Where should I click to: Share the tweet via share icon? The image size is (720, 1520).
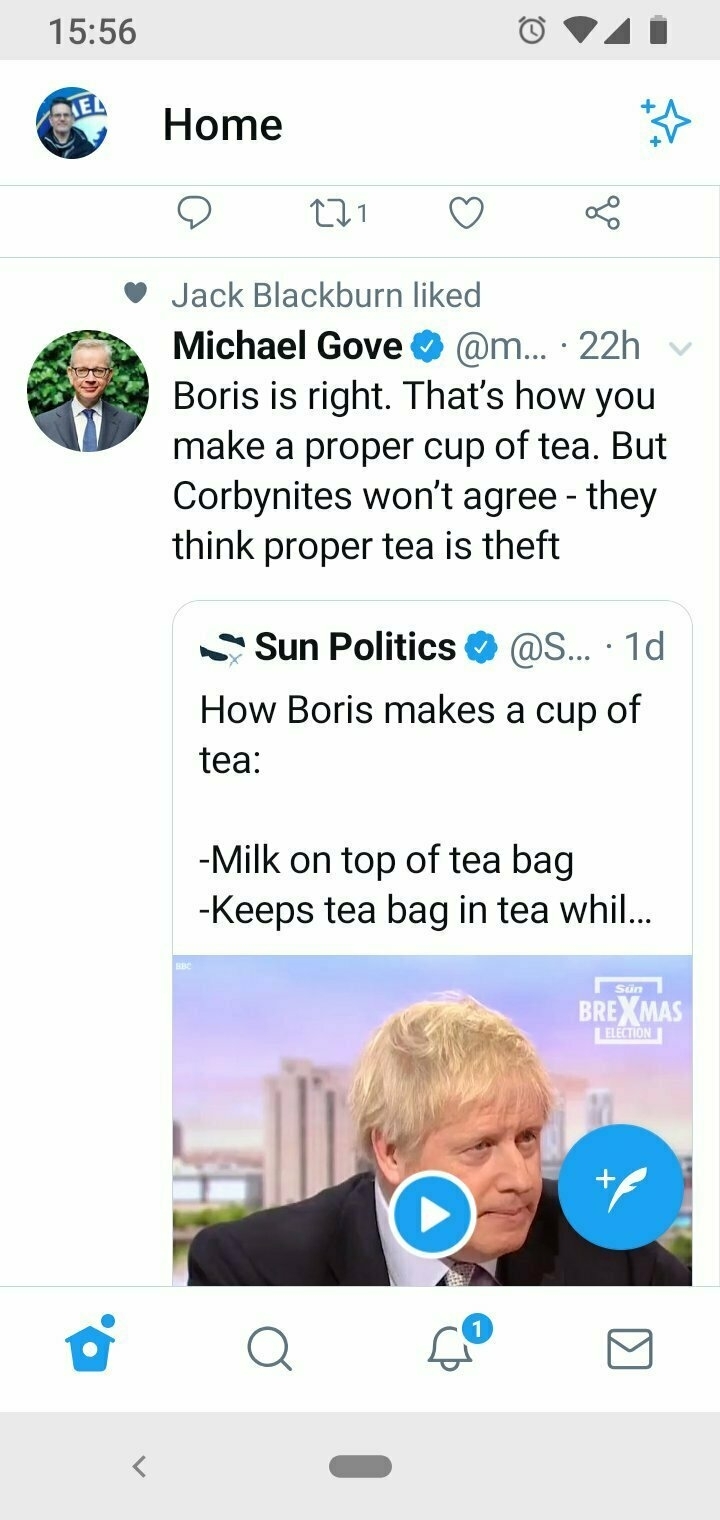coord(602,212)
